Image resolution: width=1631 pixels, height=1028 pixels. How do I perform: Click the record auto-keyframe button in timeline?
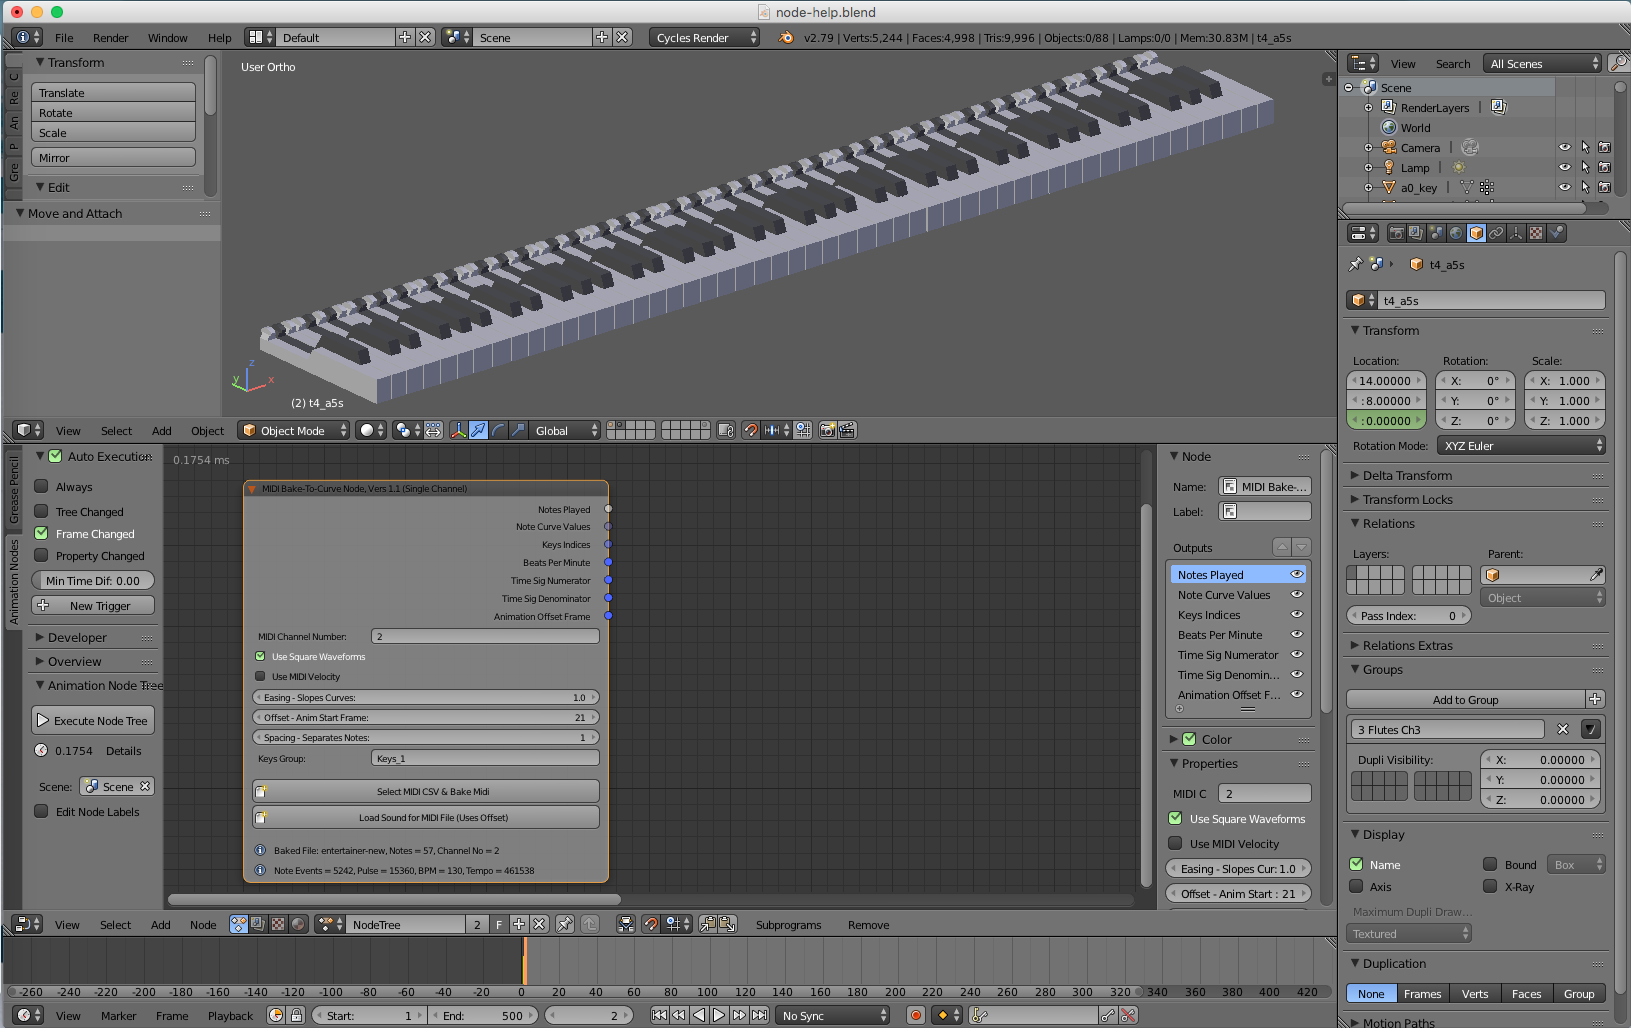coord(915,1015)
